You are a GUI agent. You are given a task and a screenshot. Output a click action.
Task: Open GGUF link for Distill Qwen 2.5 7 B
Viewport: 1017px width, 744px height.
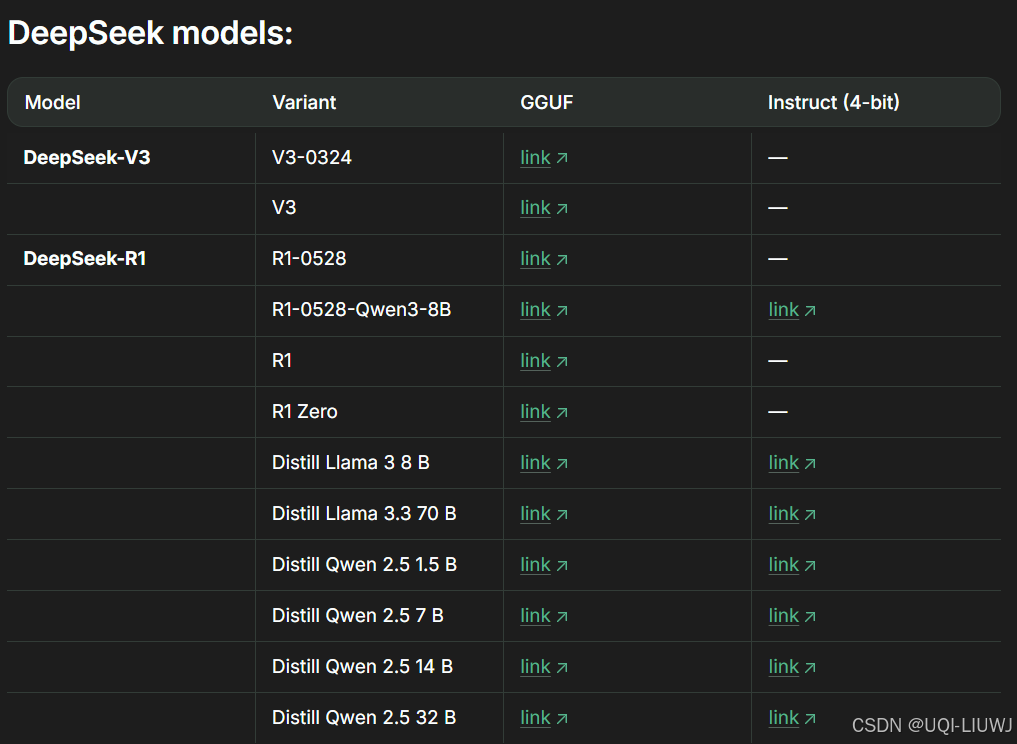coord(544,616)
